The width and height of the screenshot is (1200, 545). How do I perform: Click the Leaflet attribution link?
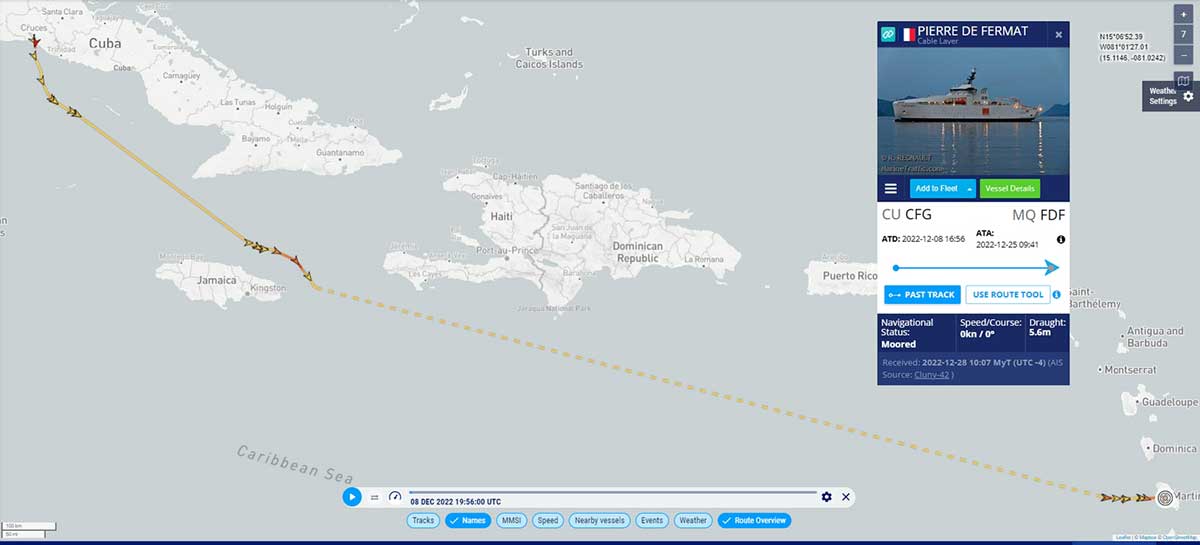(x=1124, y=538)
